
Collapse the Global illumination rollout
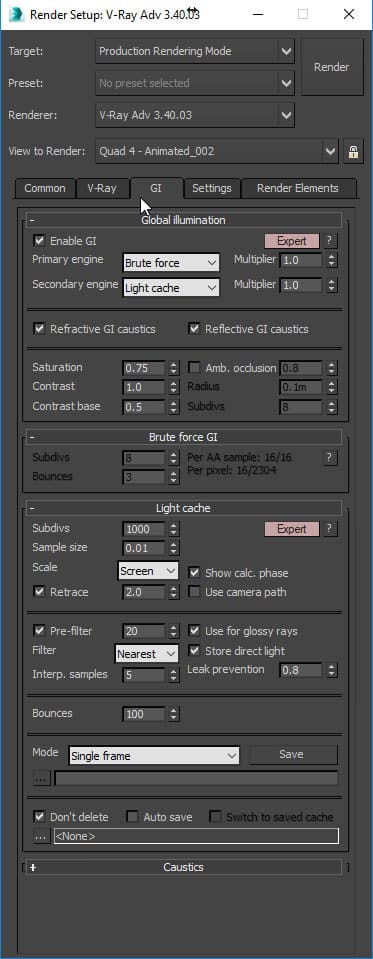(183, 220)
